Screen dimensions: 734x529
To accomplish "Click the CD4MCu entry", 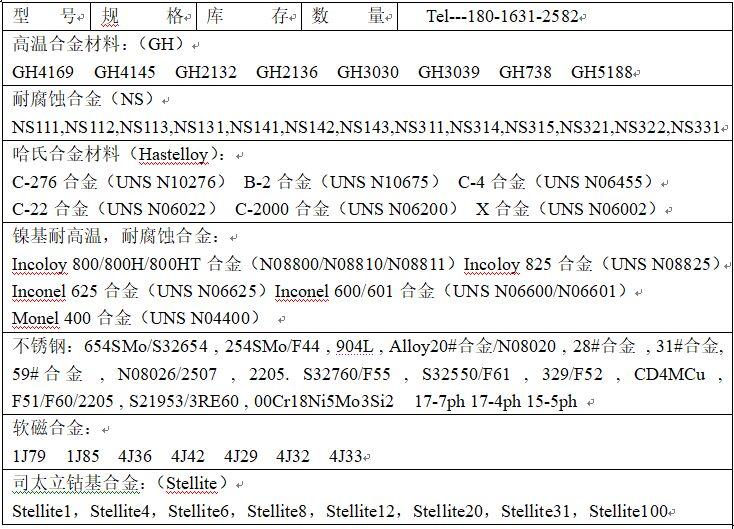I will (x=669, y=374).
